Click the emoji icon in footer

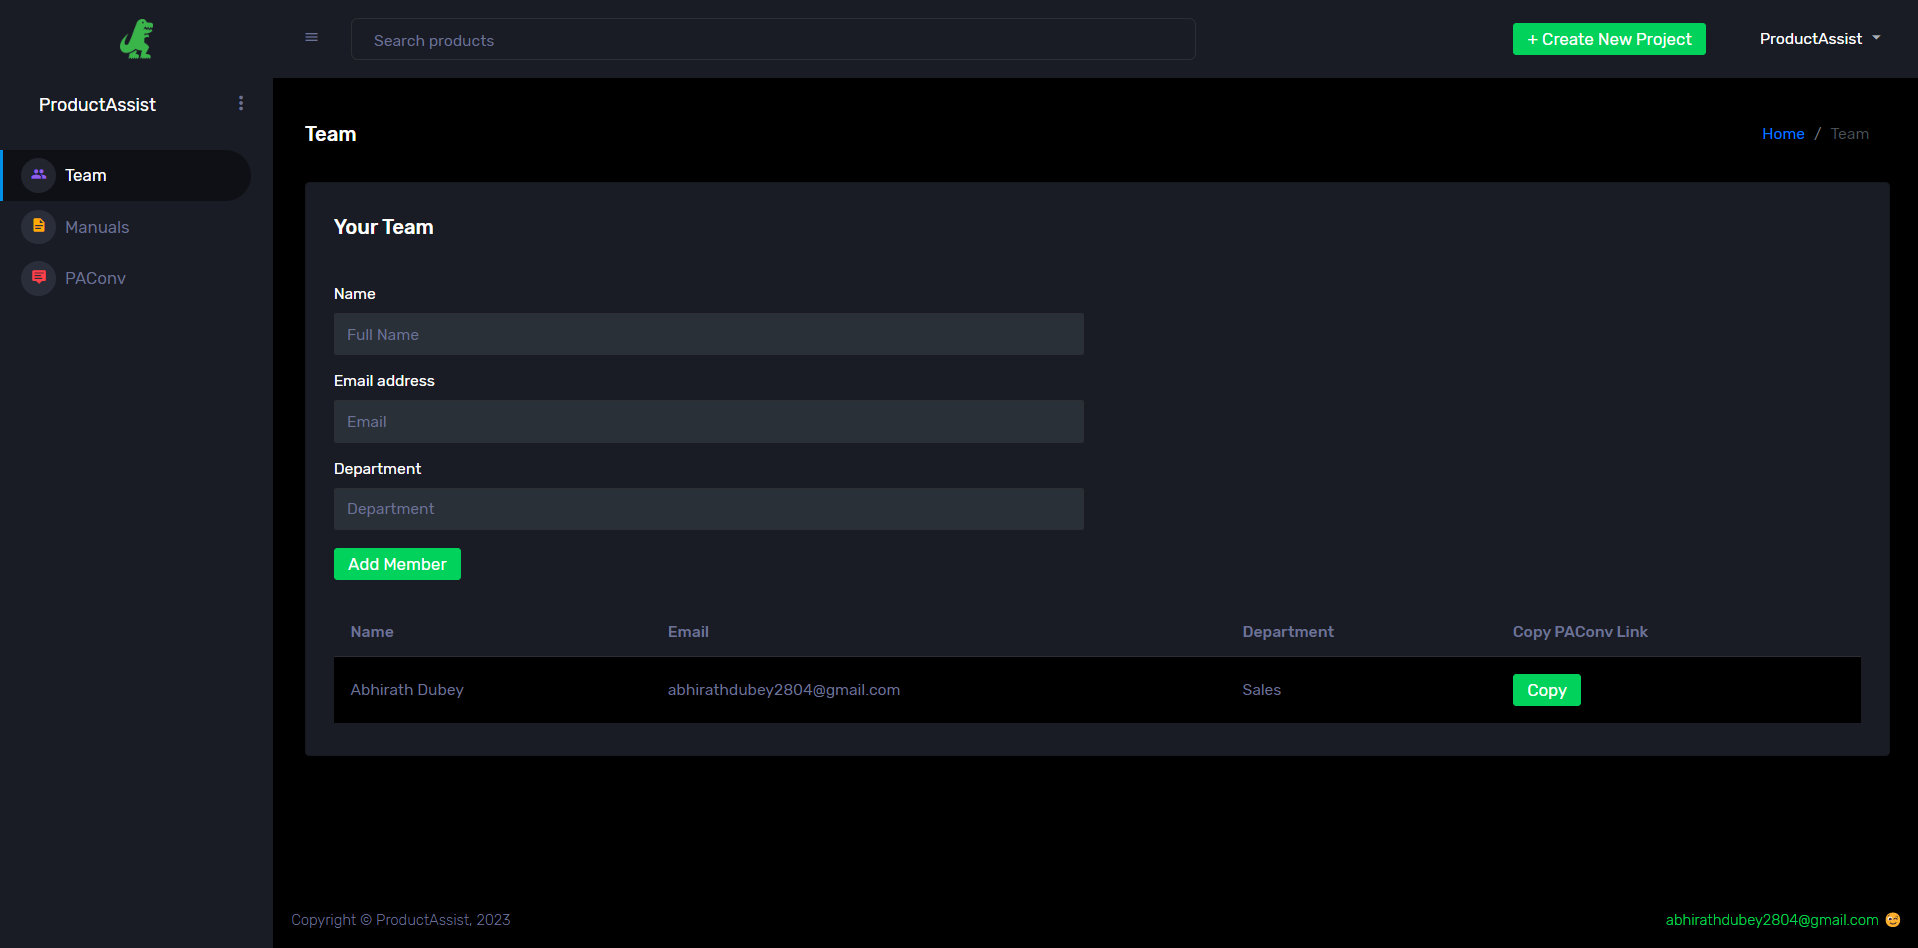[1893, 920]
